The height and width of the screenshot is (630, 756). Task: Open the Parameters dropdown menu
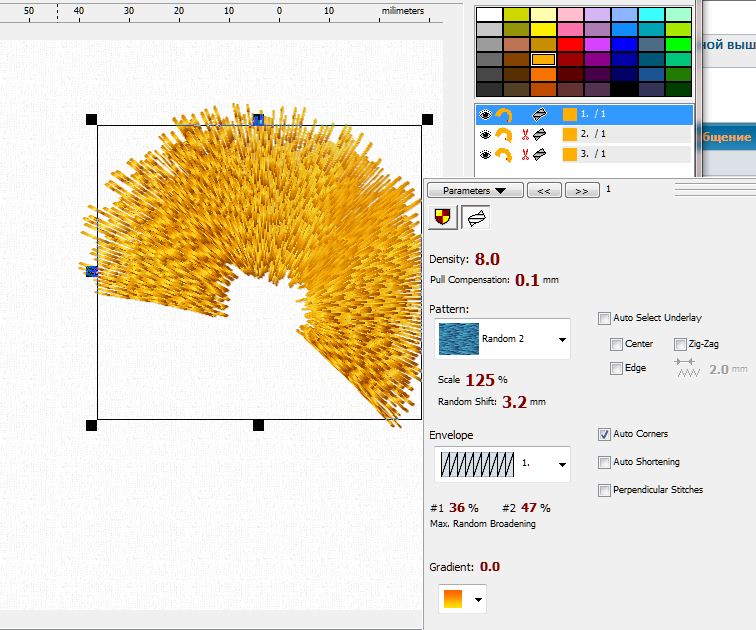pos(475,190)
